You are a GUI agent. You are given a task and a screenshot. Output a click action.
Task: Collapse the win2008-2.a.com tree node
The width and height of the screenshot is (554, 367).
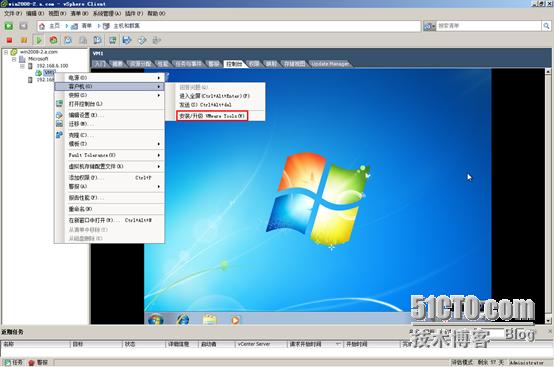tap(6, 52)
